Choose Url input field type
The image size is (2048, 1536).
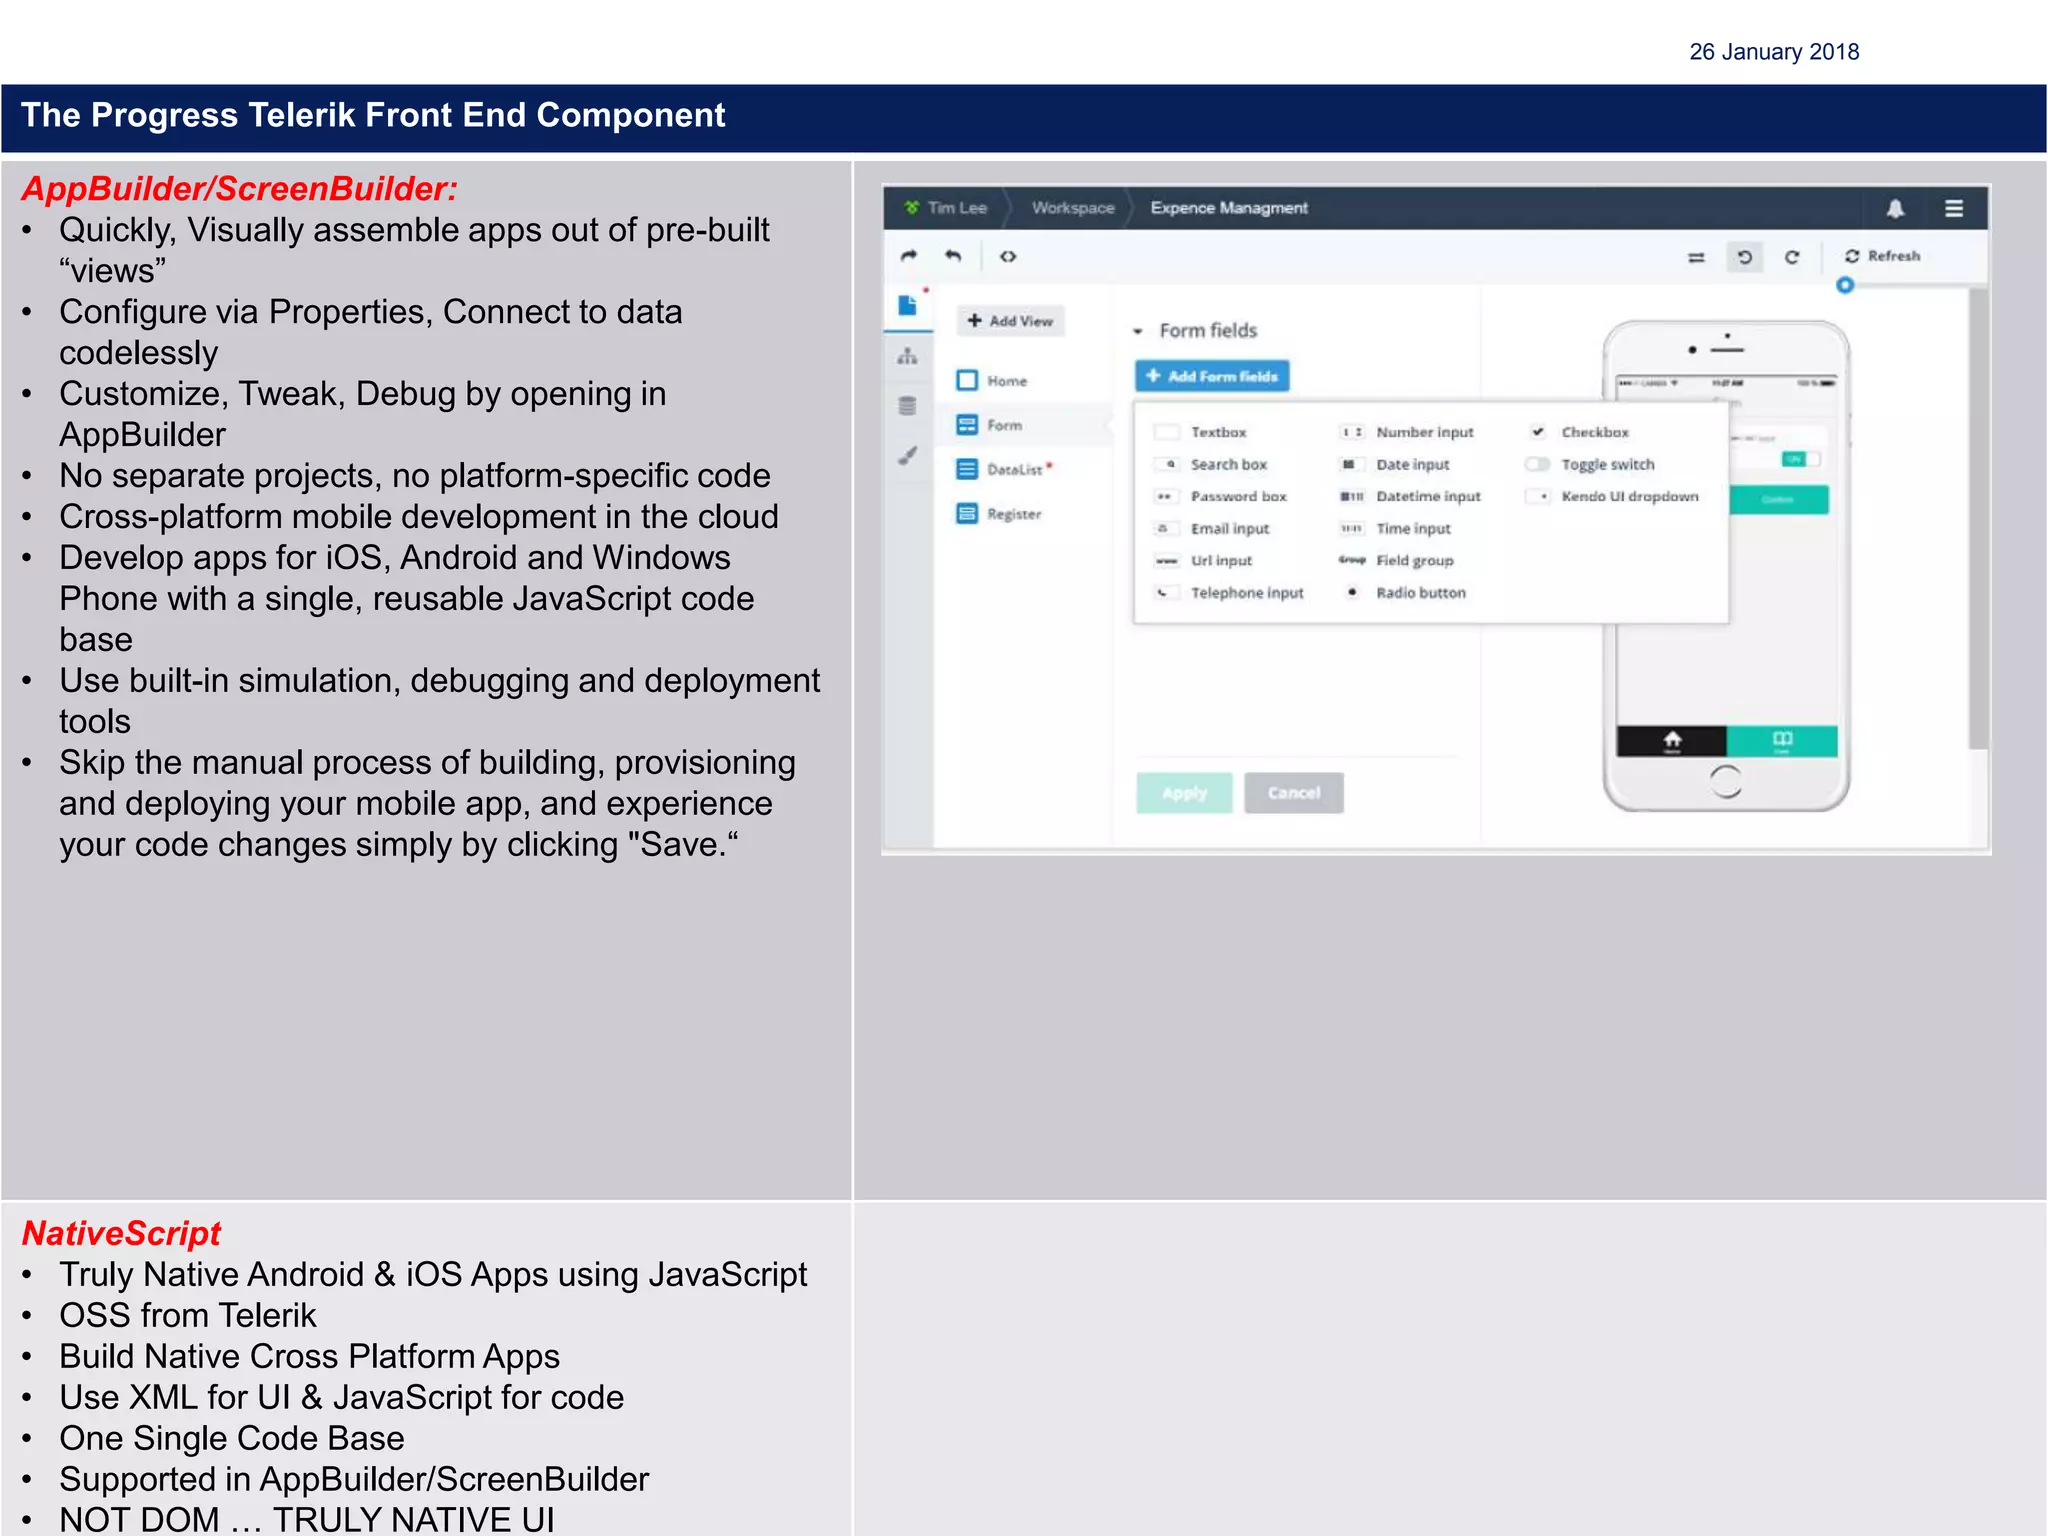[x=1203, y=561]
